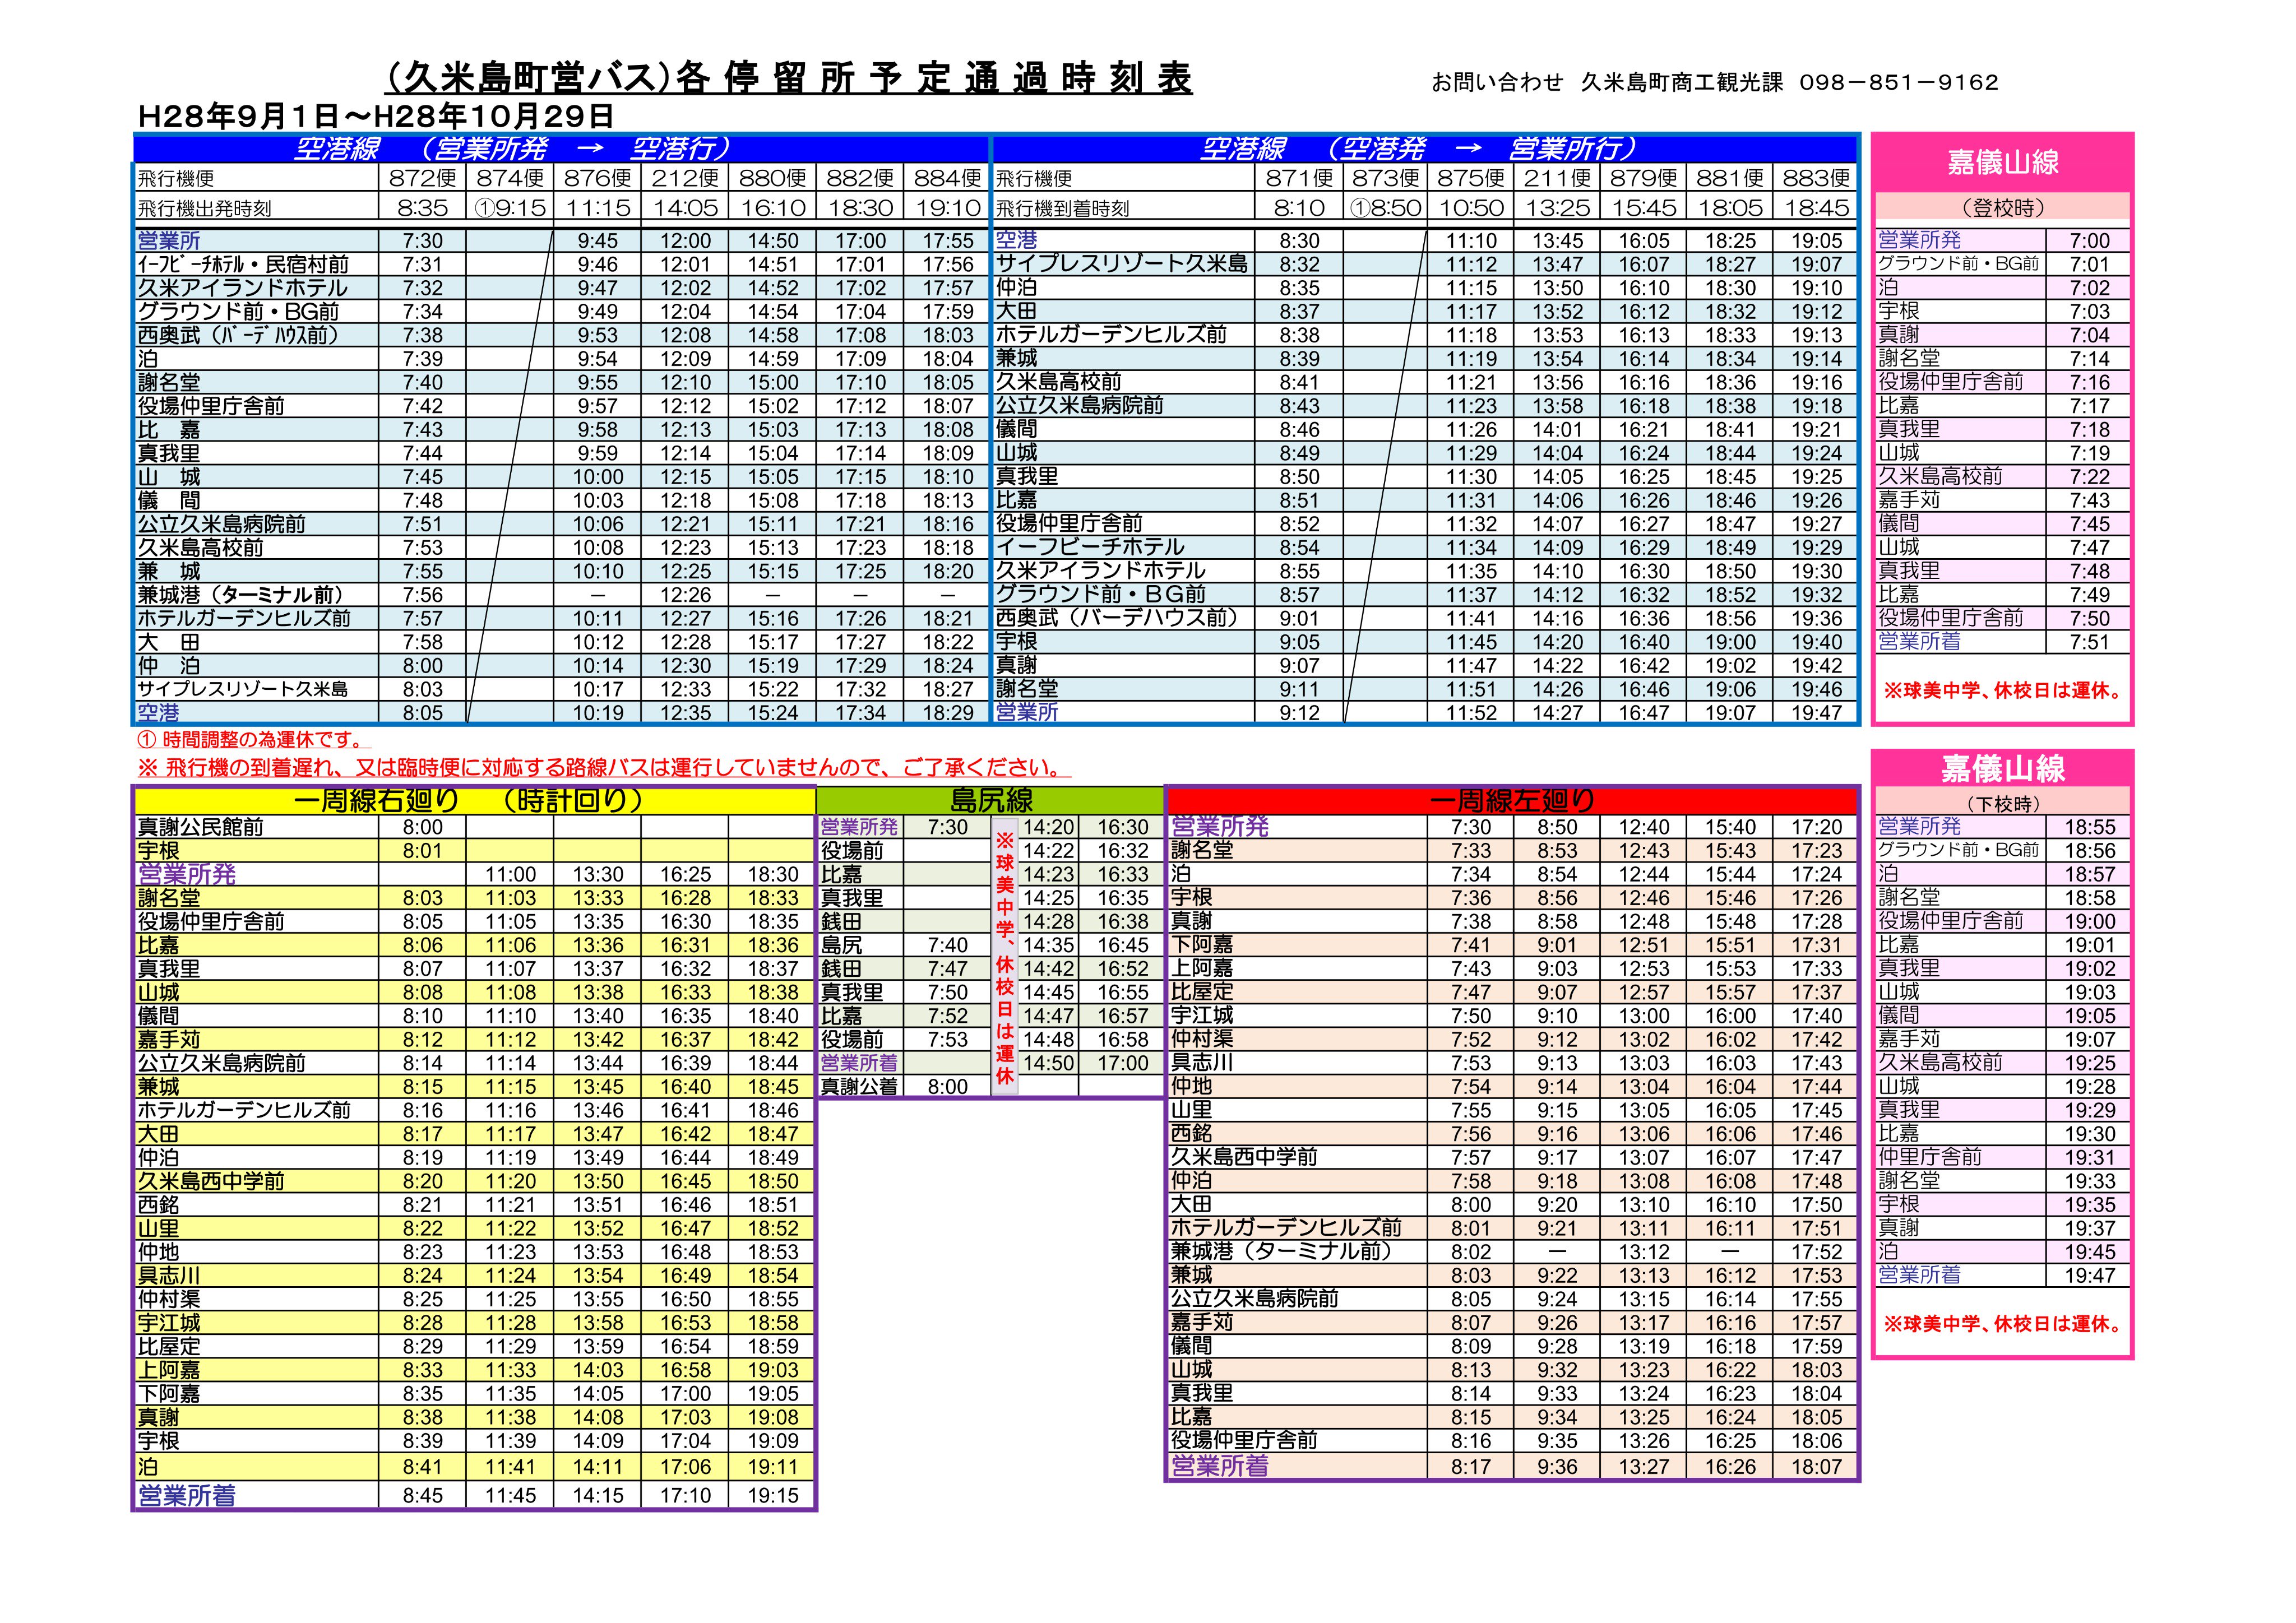Click the red notice about 飛行機の到着遅れ
The image size is (2296, 1623).
tap(604, 768)
